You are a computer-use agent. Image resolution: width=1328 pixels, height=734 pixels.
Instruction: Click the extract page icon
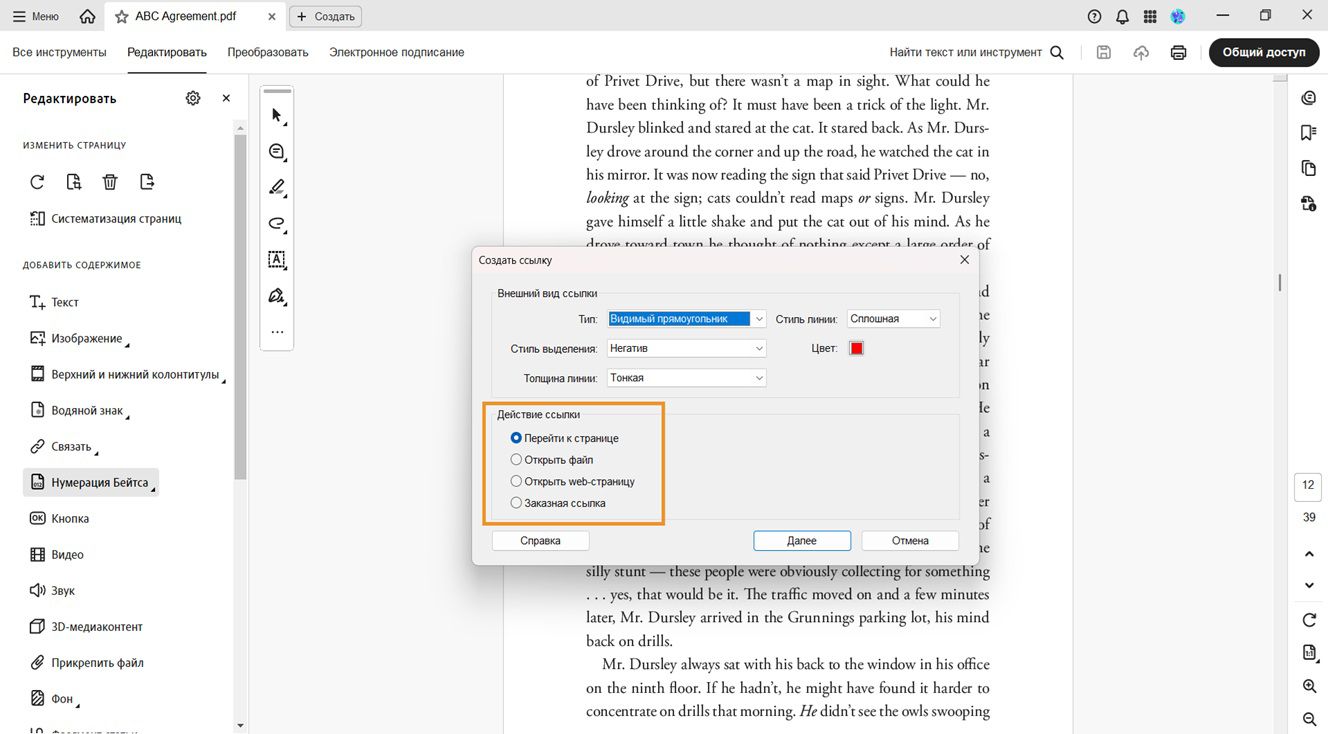[147, 182]
